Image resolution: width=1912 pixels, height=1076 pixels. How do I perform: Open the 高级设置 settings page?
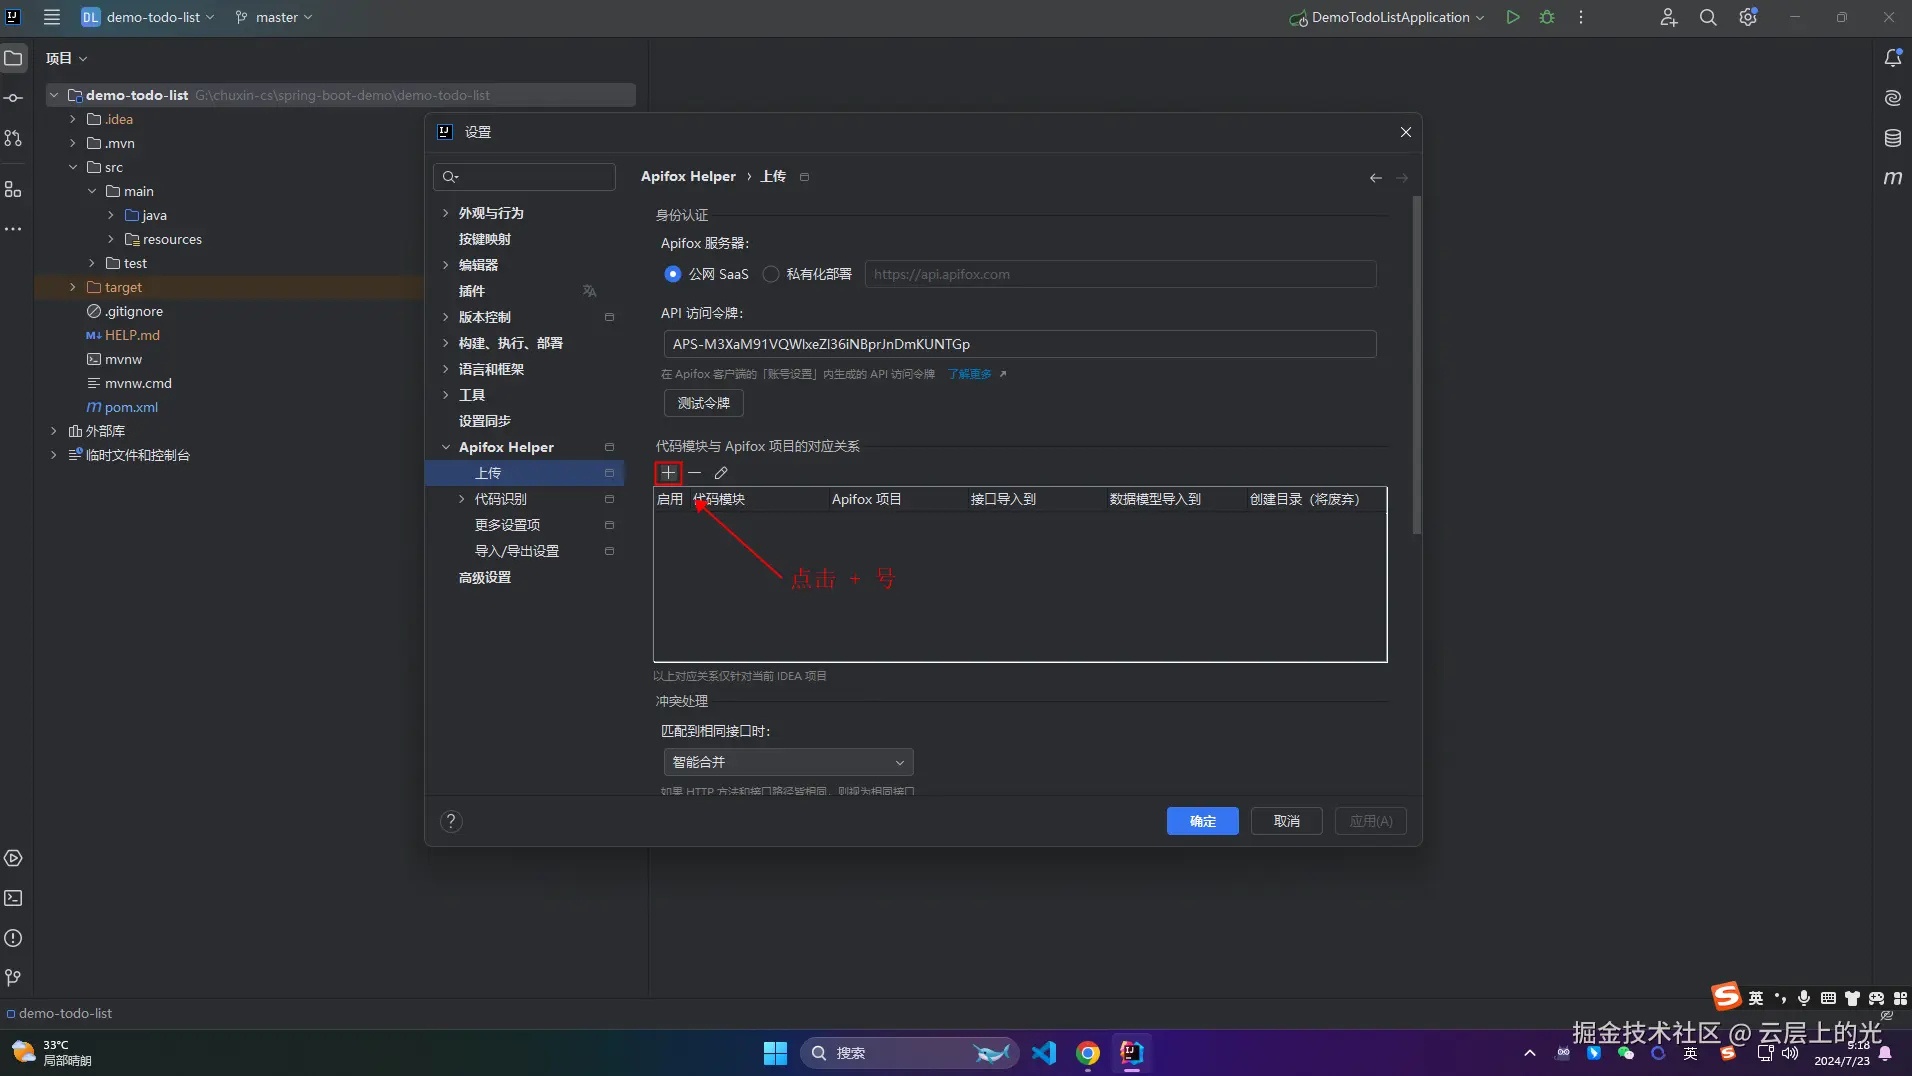click(x=485, y=577)
